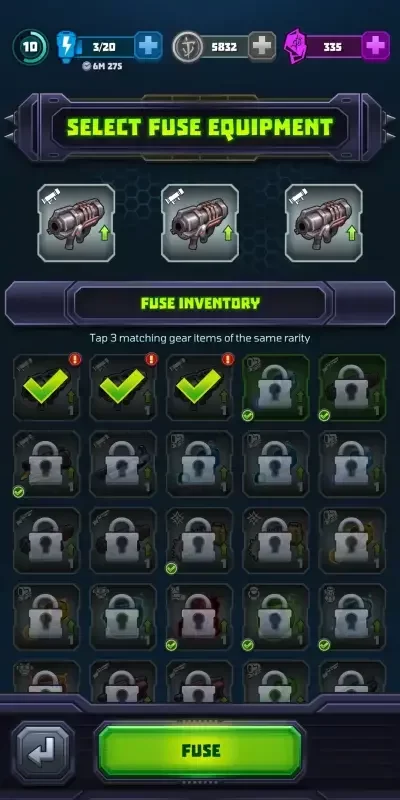Tap the last locked item in first row
The width and height of the screenshot is (400, 800).
pyautogui.click(x=353, y=387)
